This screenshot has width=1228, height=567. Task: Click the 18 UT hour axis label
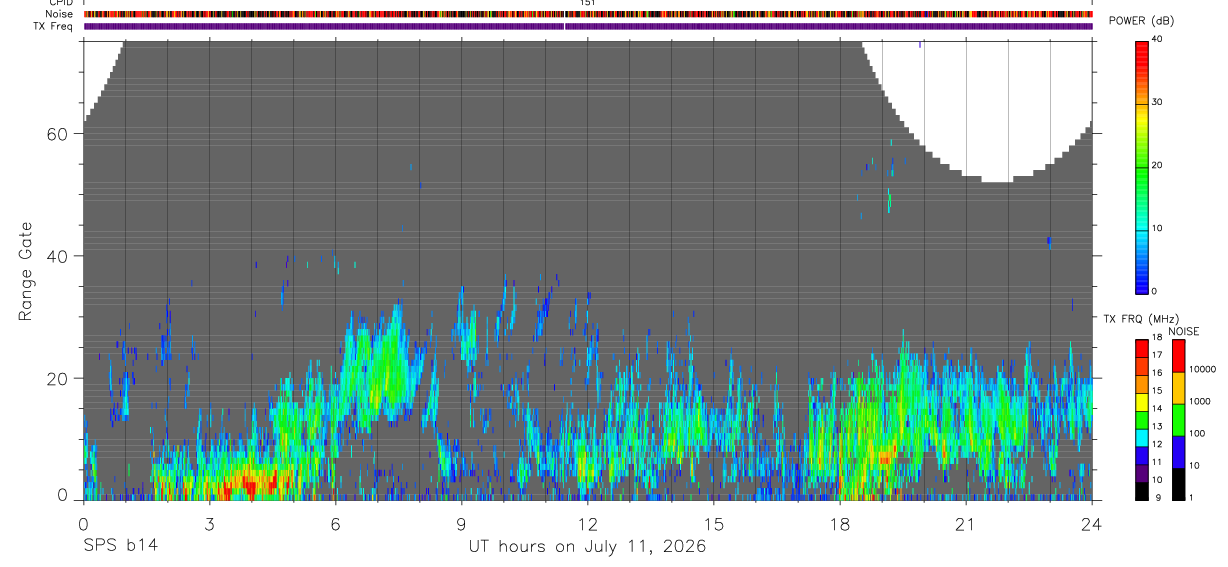tap(840, 524)
